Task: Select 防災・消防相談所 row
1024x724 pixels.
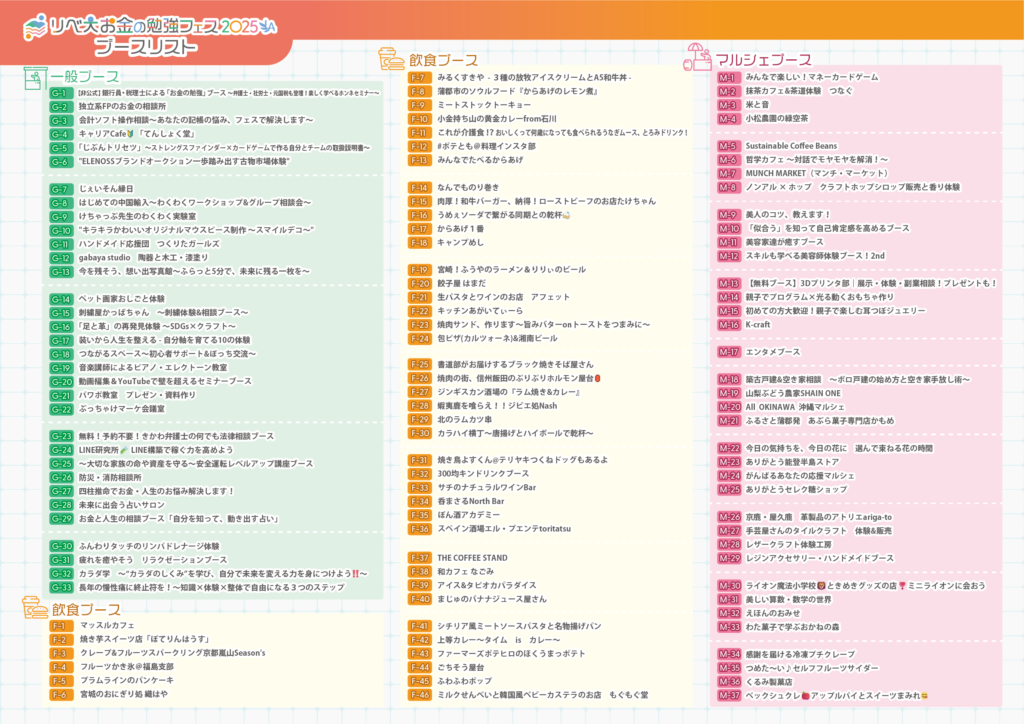Action: coord(96,477)
